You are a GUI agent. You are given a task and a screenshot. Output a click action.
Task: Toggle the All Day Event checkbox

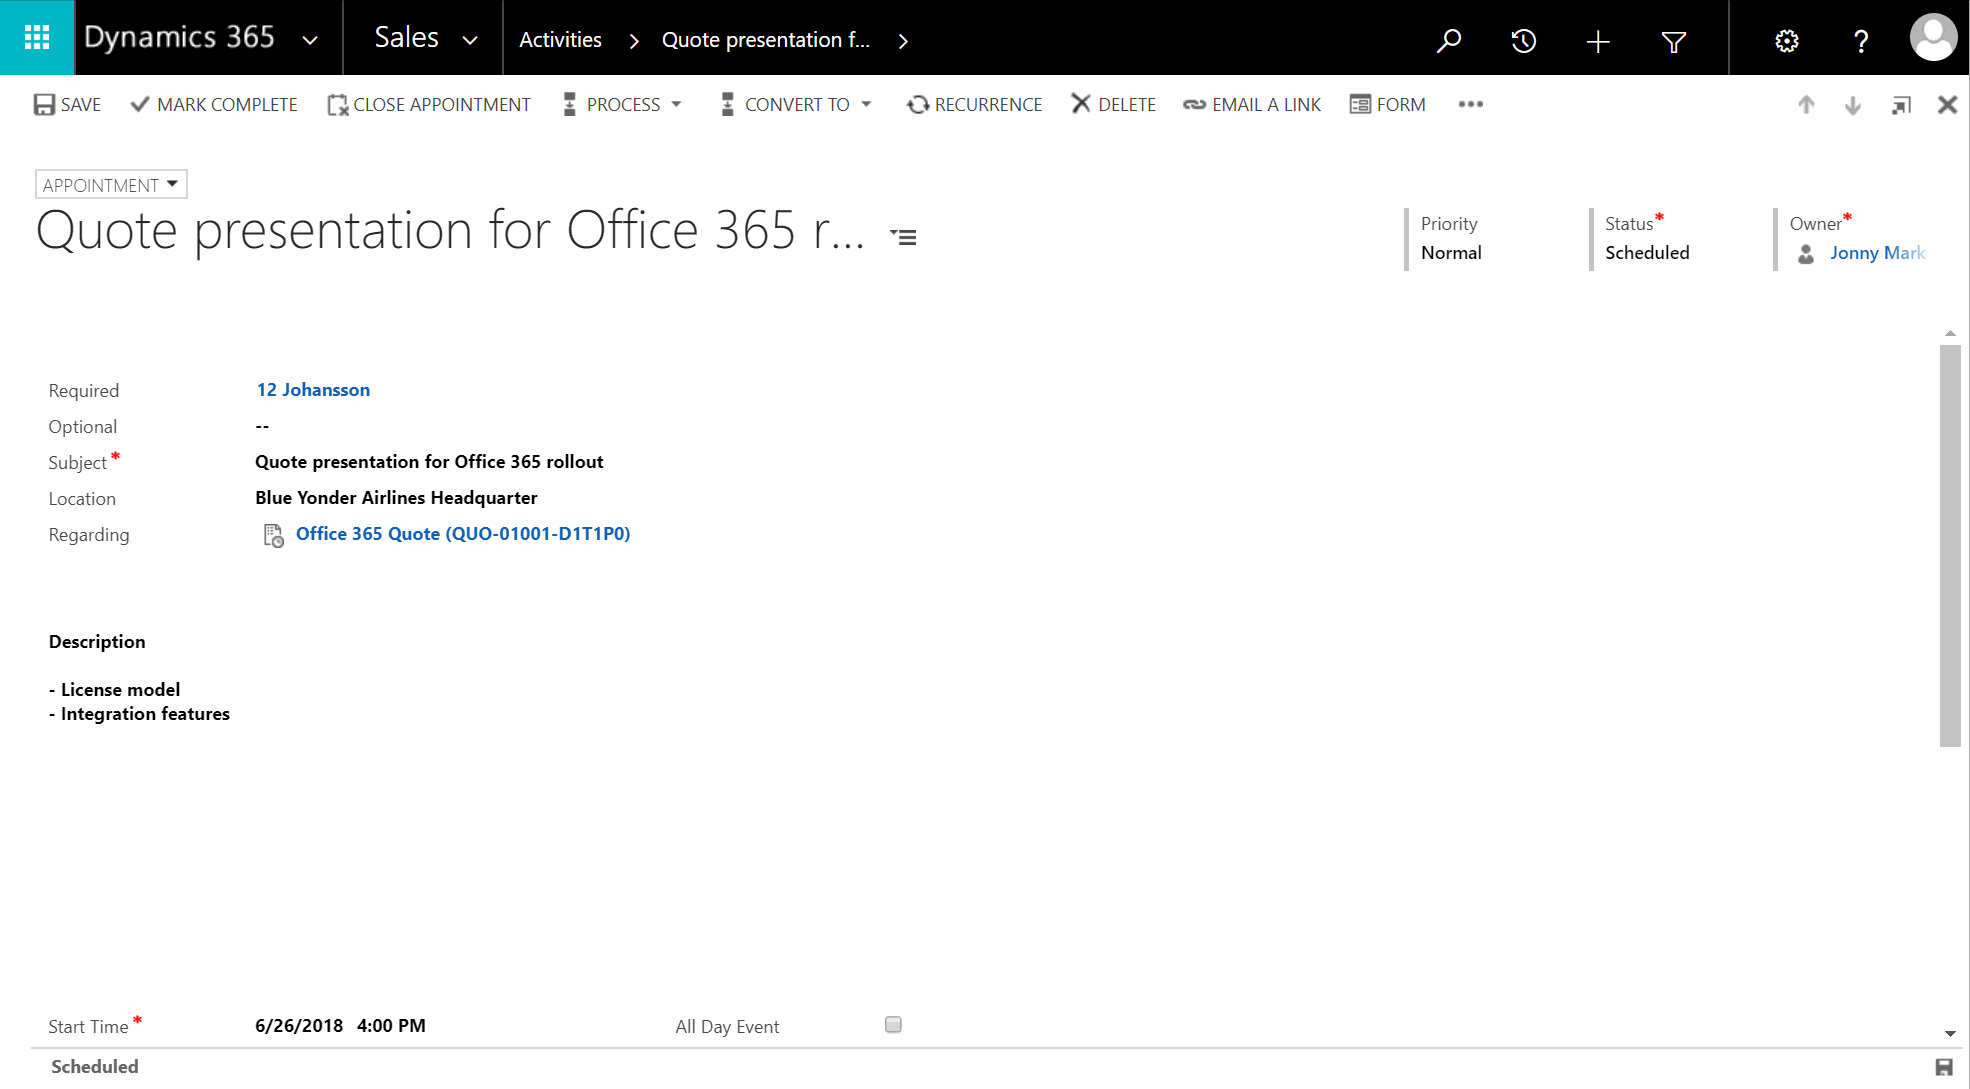893,1025
